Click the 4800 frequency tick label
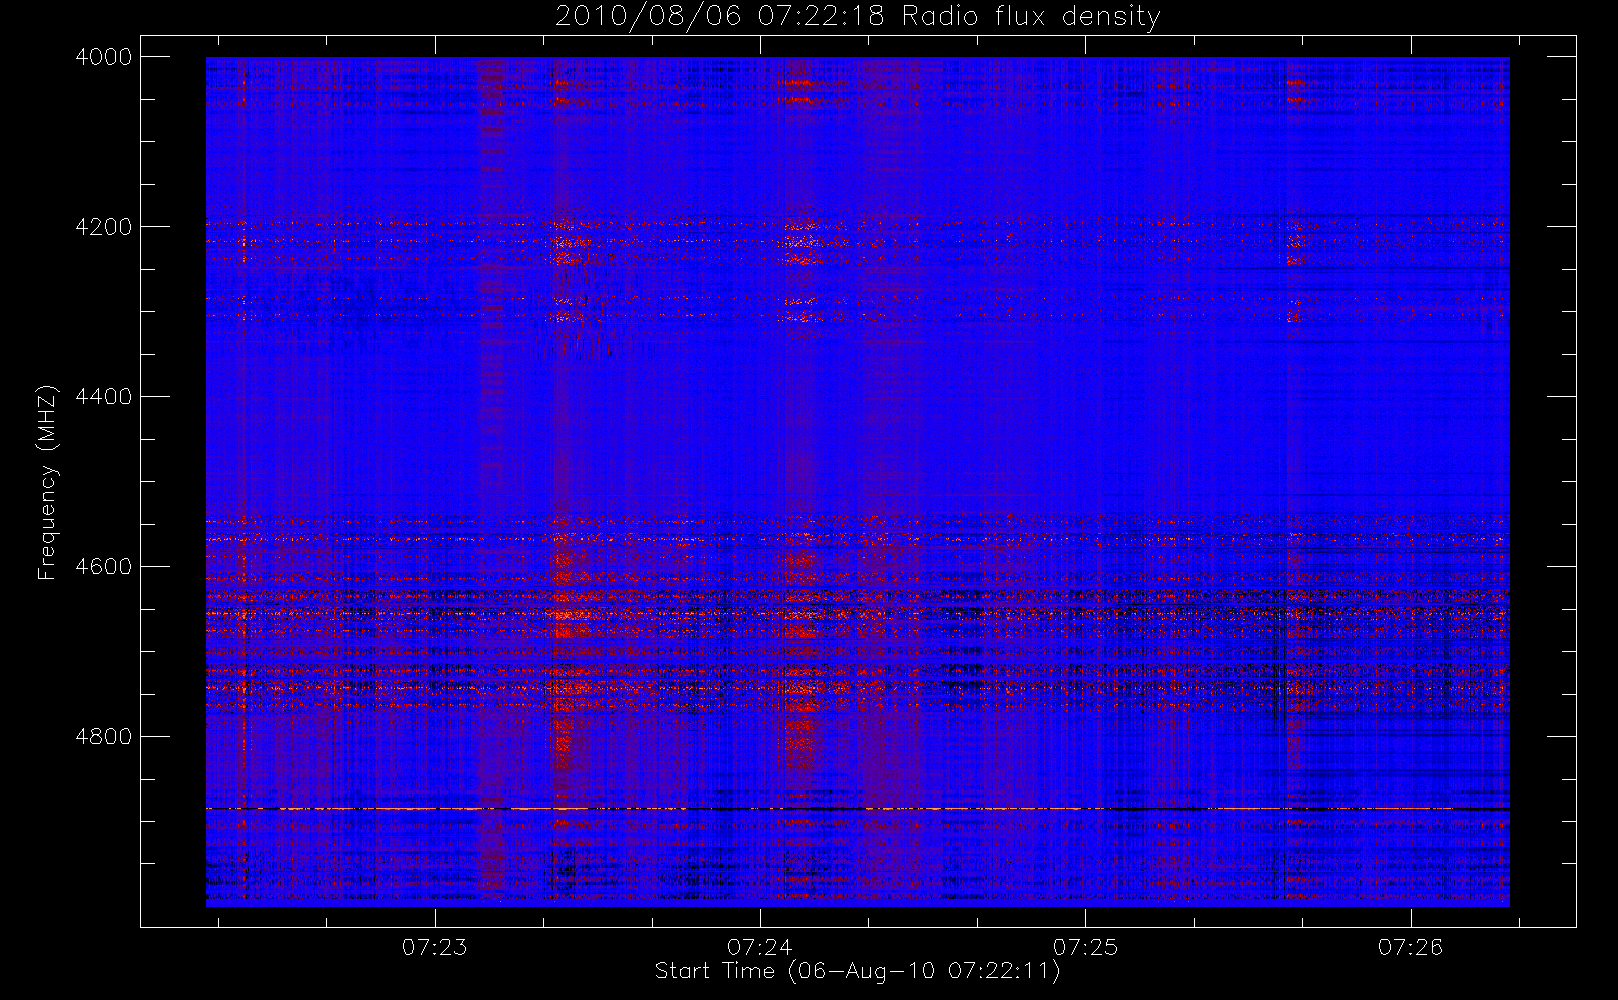1618x1000 pixels. click(104, 737)
